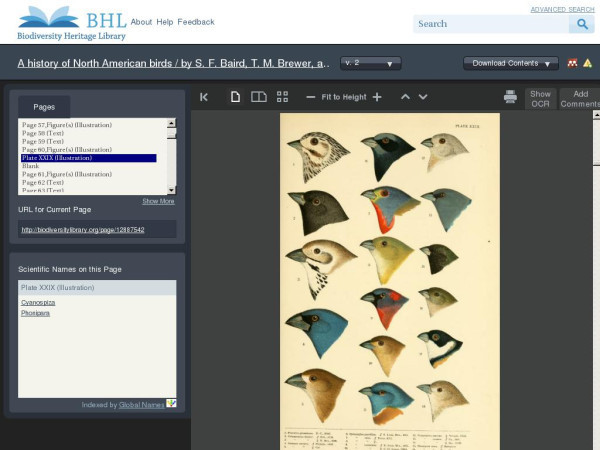Viewport: 600px width, 450px height.
Task: Click the BHL open-book logo
Action: pos(49,17)
